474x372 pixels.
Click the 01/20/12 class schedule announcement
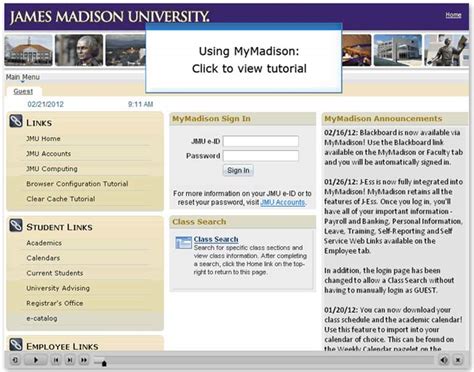point(393,329)
